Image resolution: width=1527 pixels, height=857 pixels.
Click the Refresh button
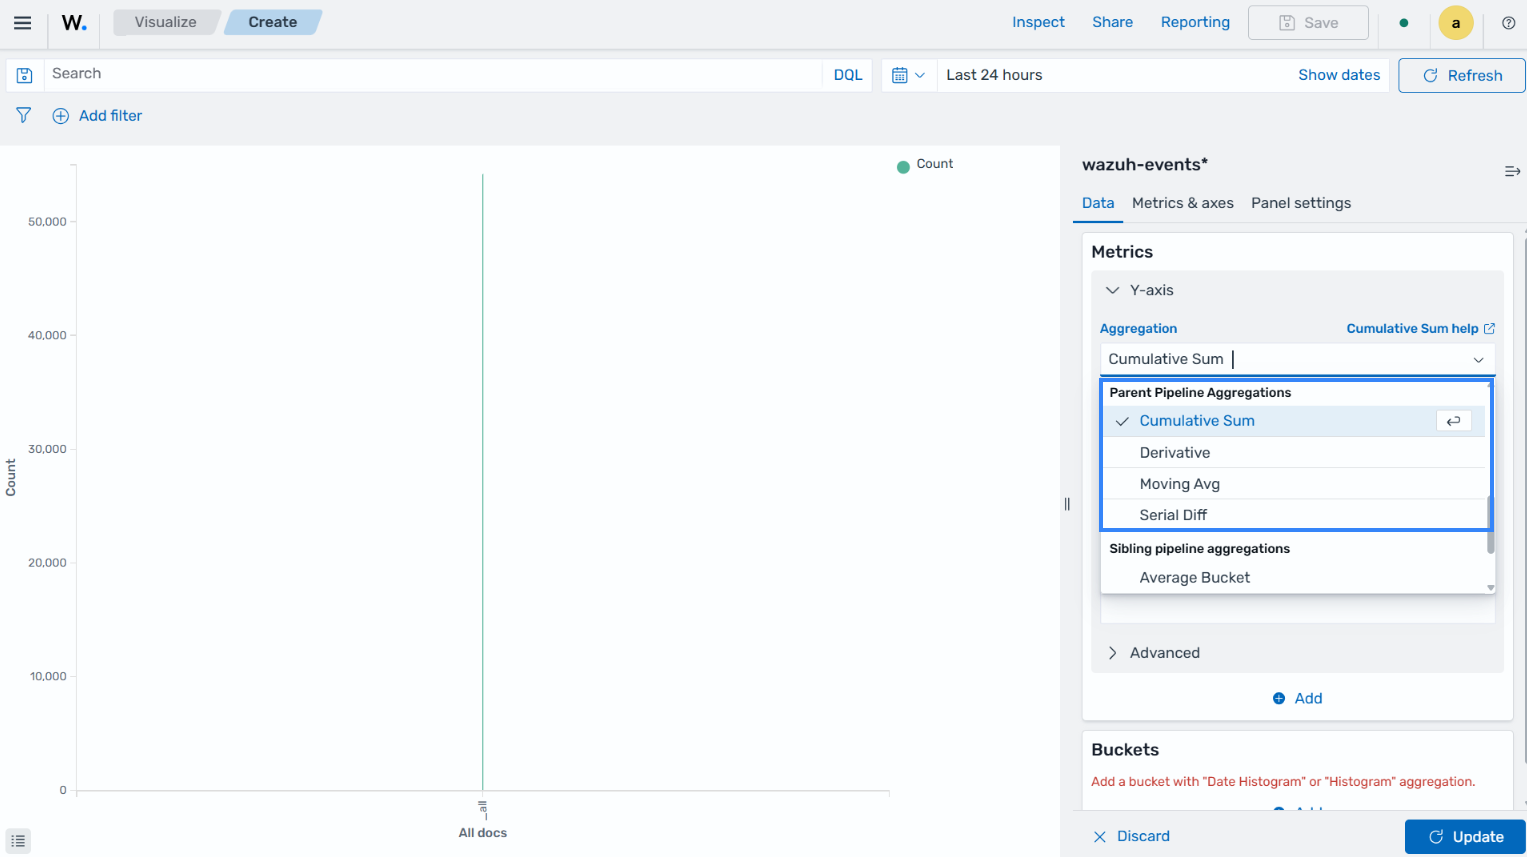[x=1462, y=75]
